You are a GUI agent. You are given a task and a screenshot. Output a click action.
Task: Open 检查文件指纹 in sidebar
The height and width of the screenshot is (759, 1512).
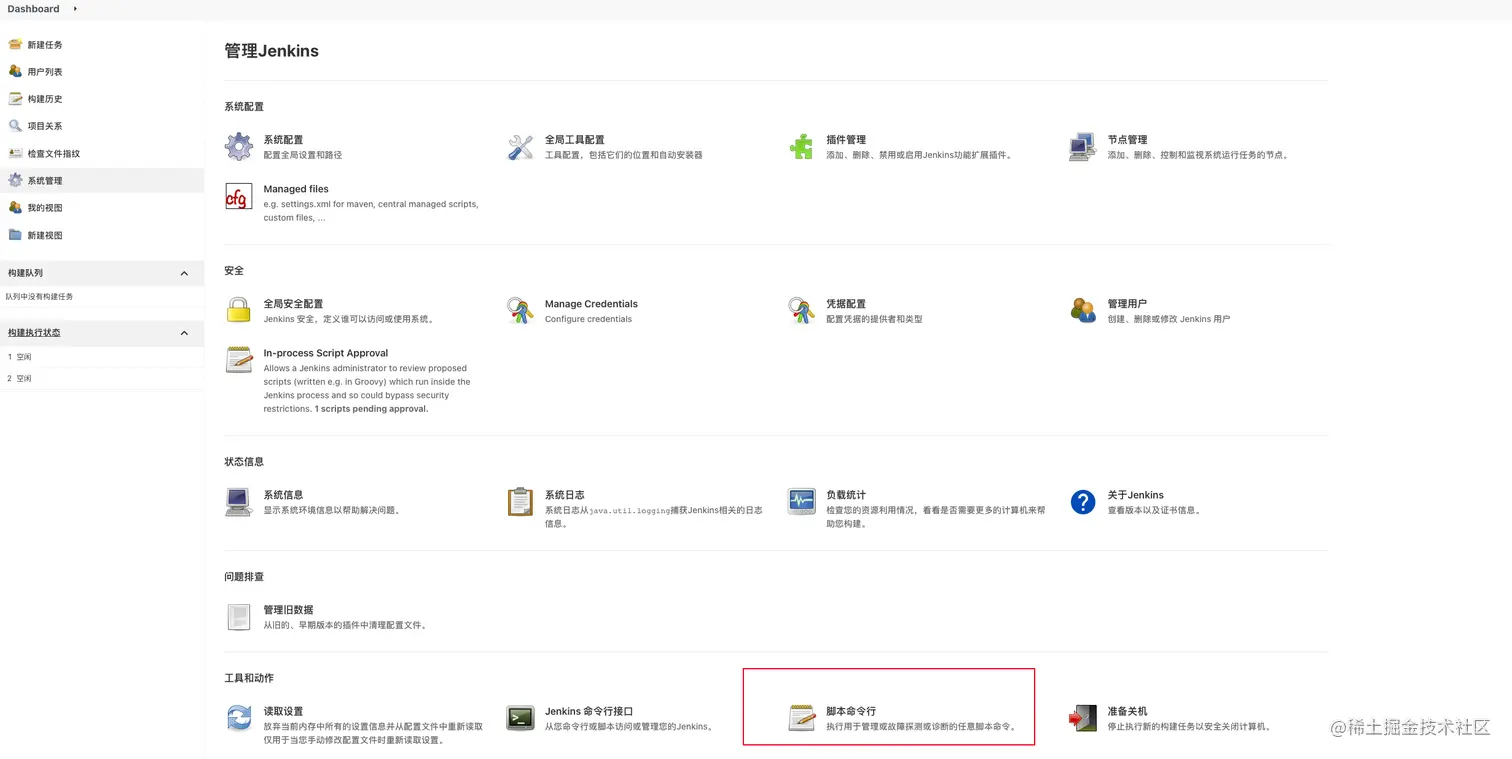click(54, 154)
